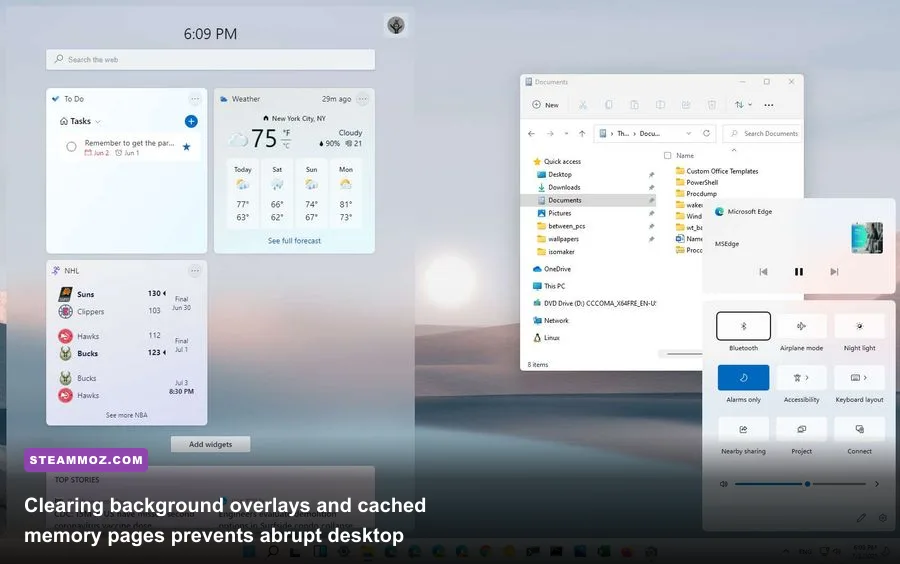Click the volume slider handle
Viewport: 900px width, 564px height.
808,484
